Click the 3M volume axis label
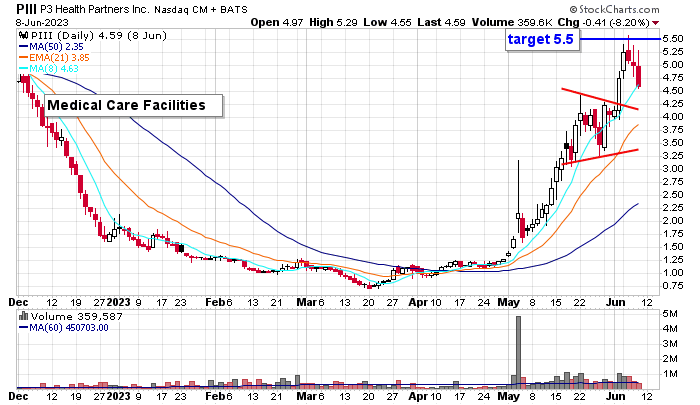Viewport: 700px width, 405px height. [670, 344]
